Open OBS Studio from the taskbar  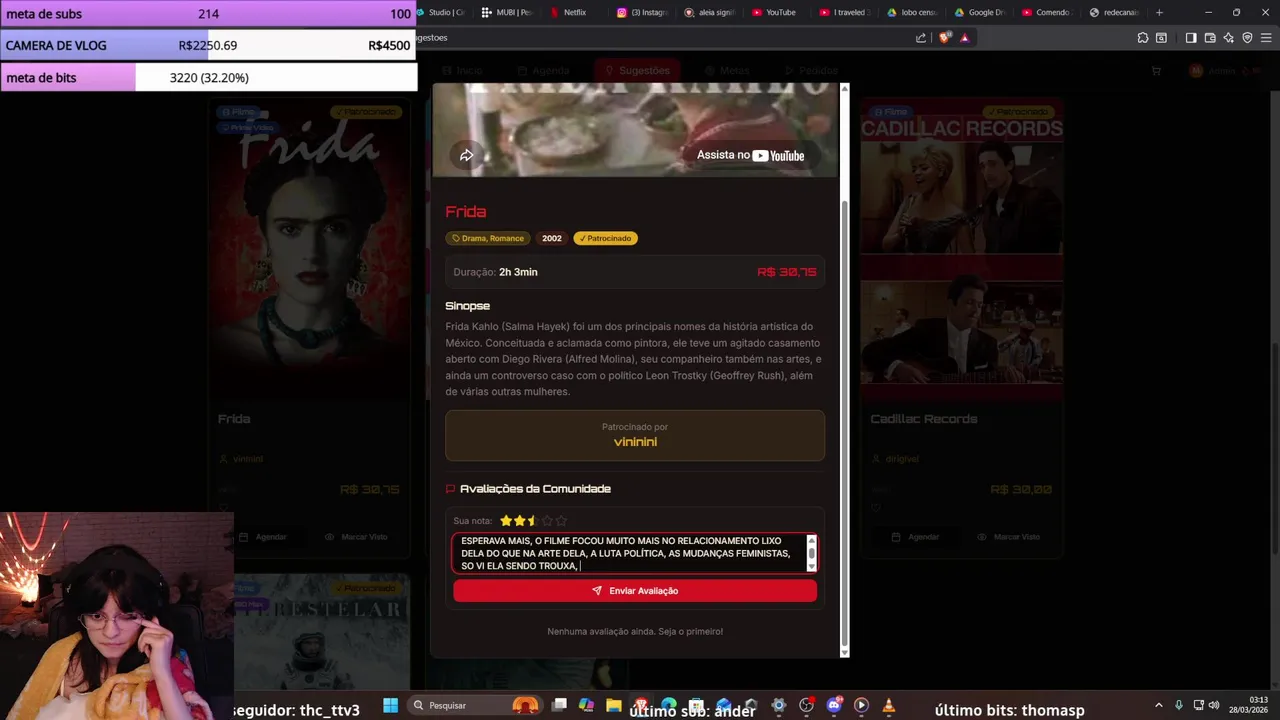click(x=807, y=705)
